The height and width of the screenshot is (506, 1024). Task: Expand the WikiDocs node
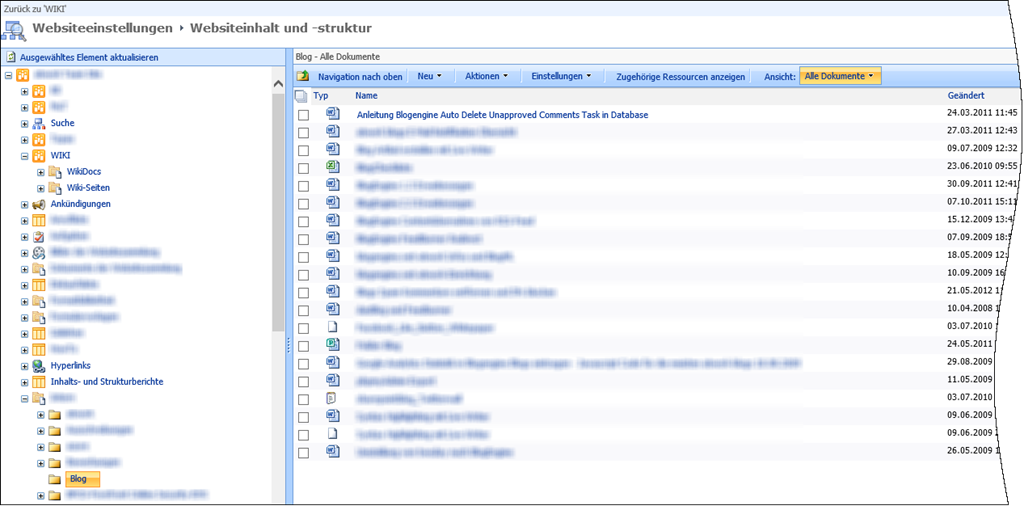41,172
